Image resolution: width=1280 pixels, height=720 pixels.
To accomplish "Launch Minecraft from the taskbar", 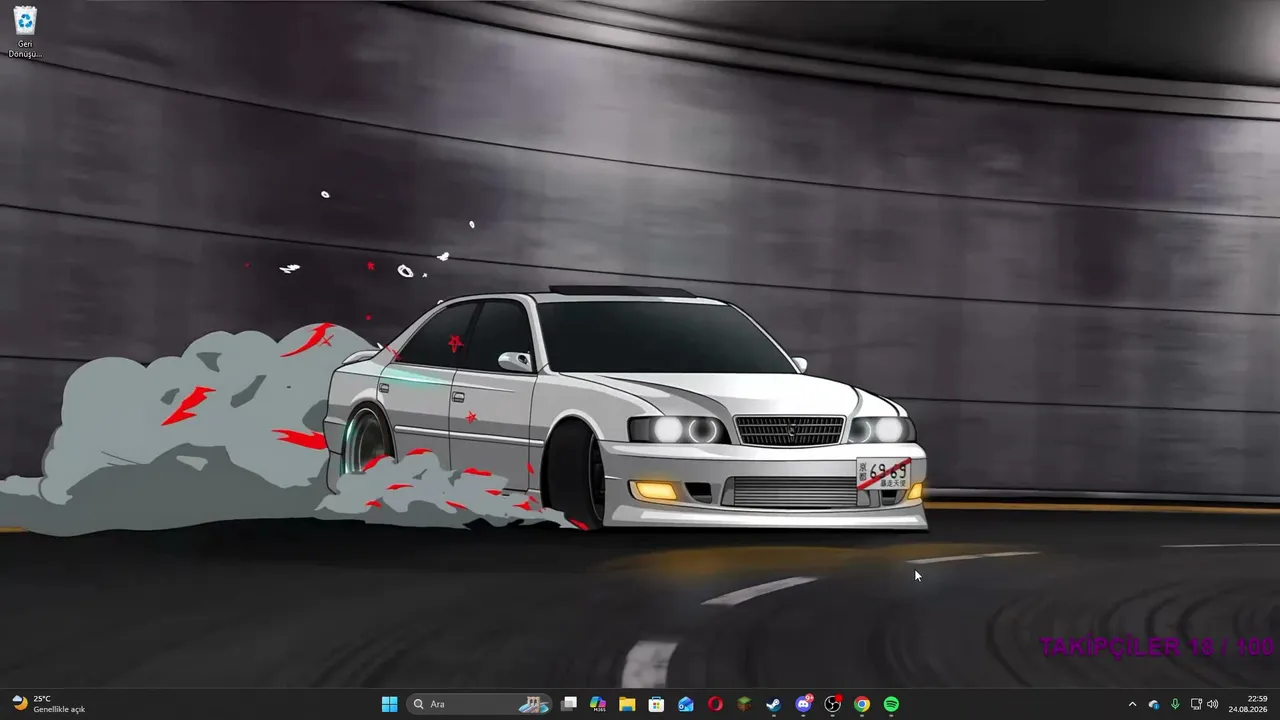I will click(744, 704).
